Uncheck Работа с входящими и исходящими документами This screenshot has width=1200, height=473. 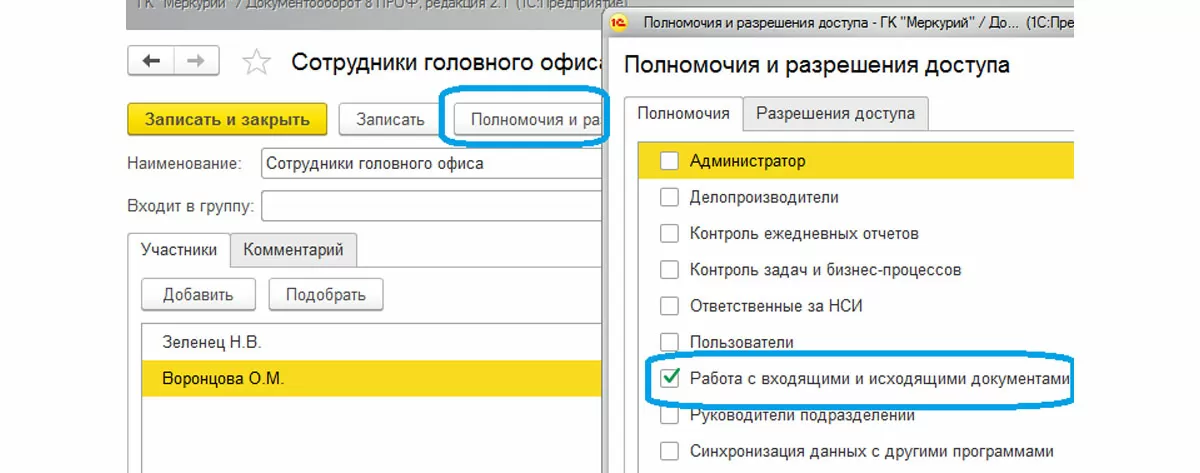669,378
